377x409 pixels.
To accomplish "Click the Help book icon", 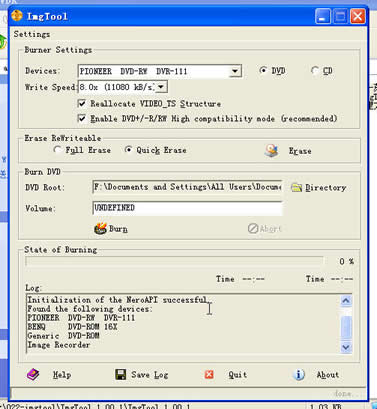I will 33,375.
